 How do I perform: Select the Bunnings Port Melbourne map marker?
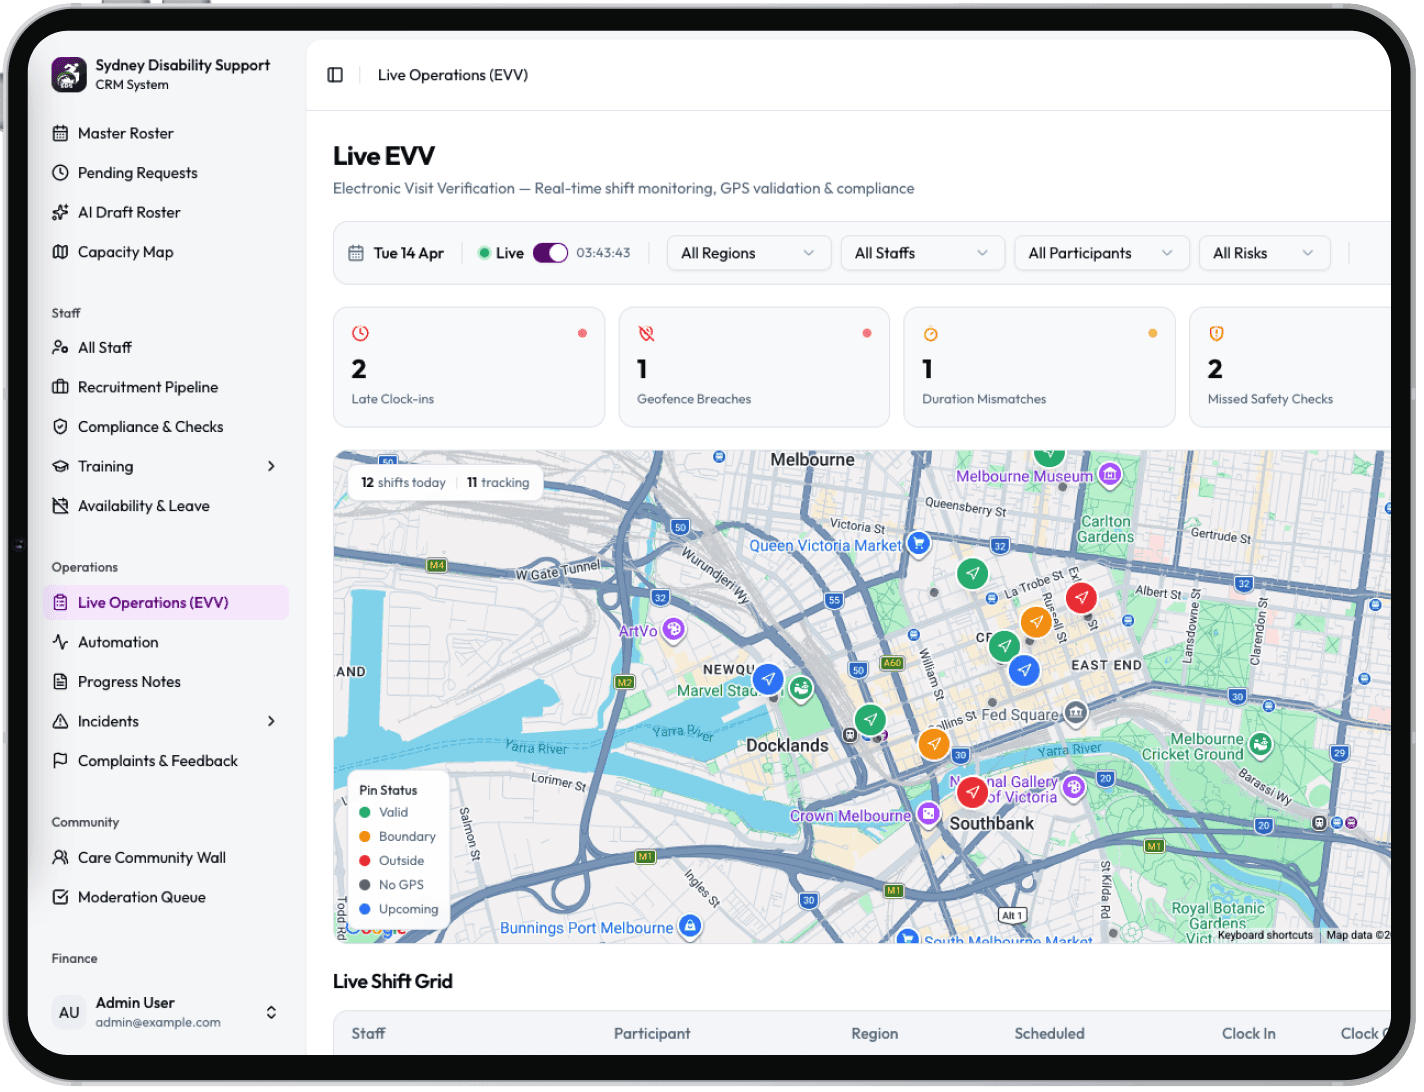tap(689, 926)
